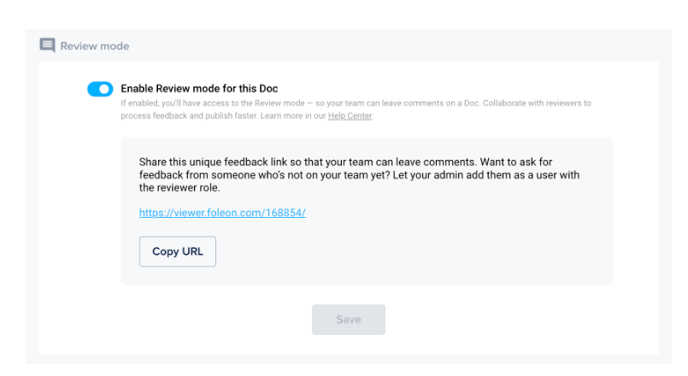Open the Help Center link
Image resolution: width=688 pixels, height=376 pixels.
350,116
